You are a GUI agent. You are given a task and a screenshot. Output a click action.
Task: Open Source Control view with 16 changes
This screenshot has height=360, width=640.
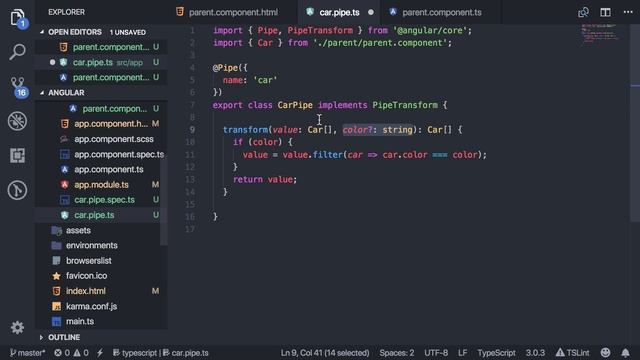18,87
